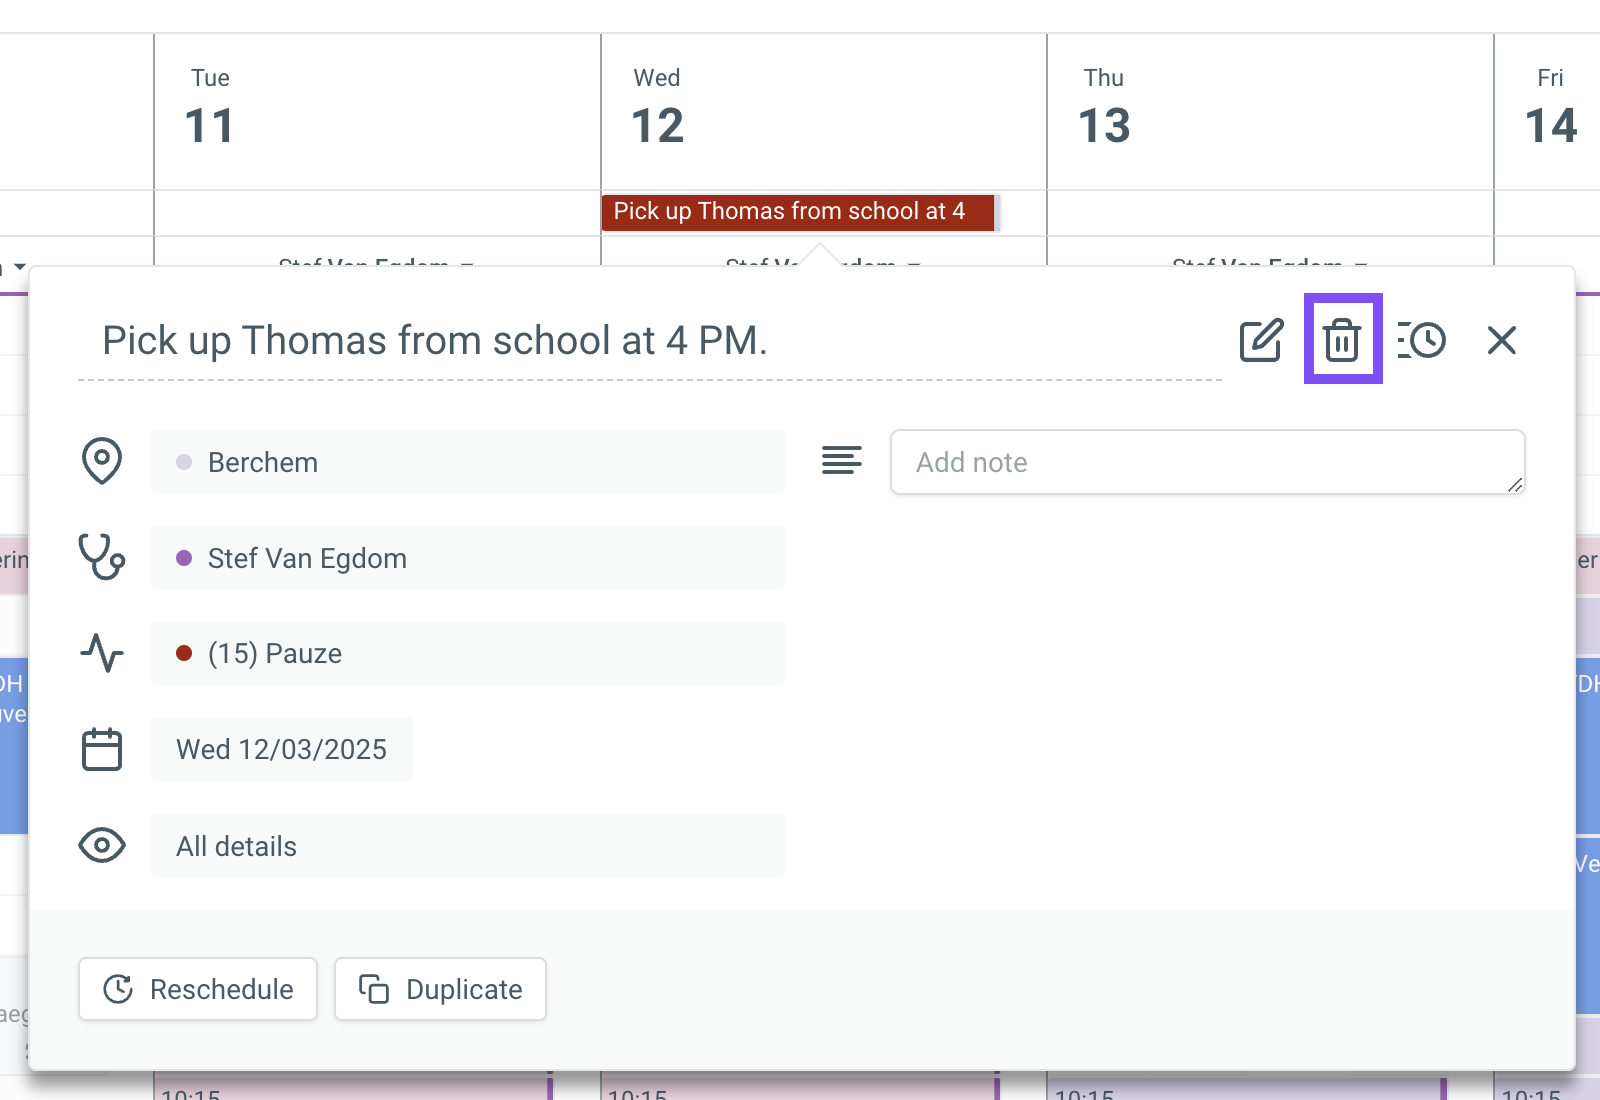Open the Berchem location dropdown

pyautogui.click(x=467, y=462)
